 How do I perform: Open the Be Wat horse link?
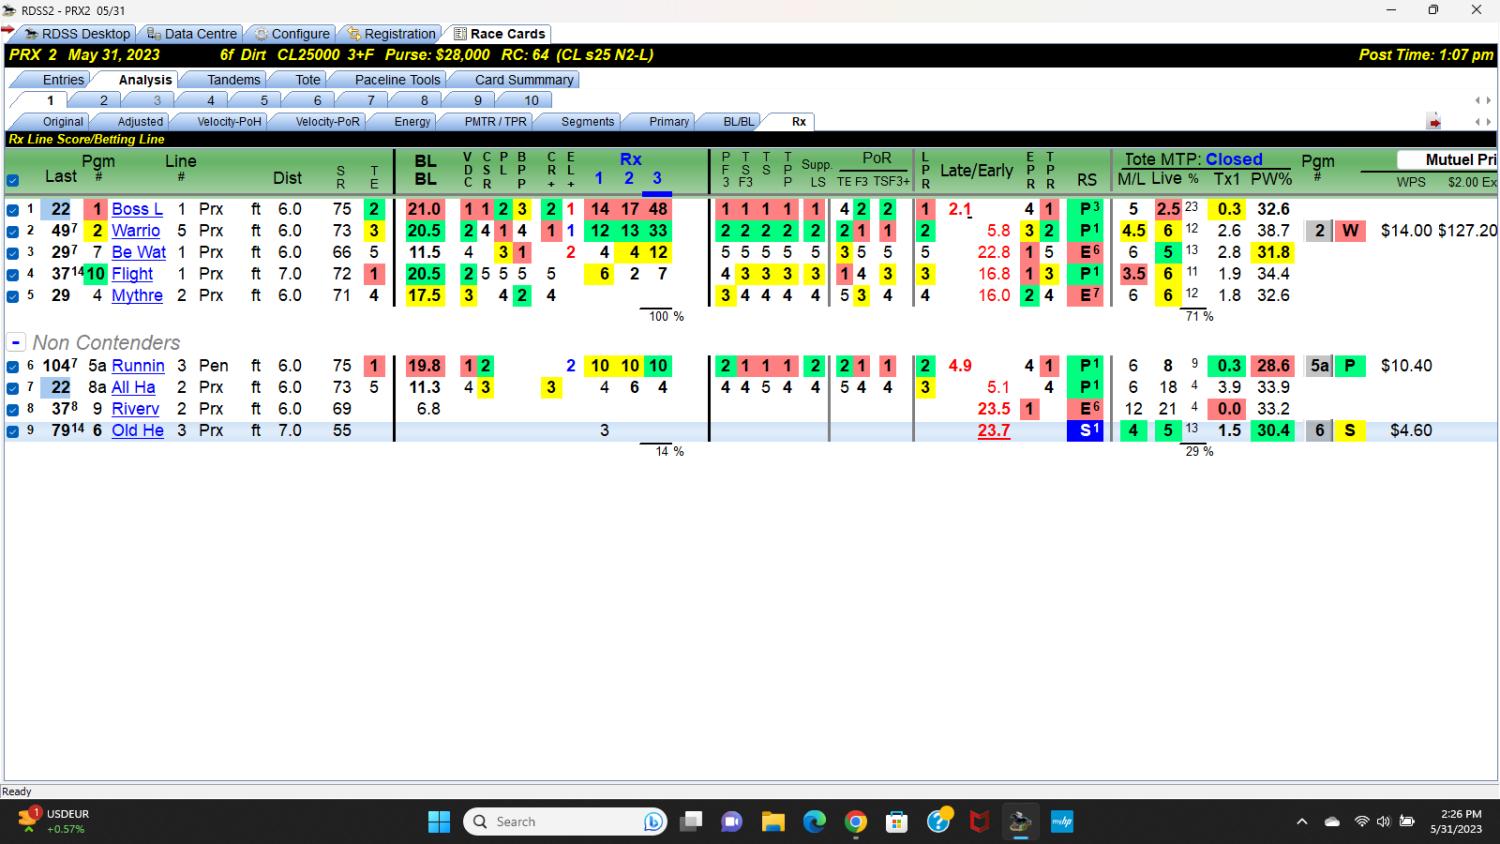[x=139, y=253]
